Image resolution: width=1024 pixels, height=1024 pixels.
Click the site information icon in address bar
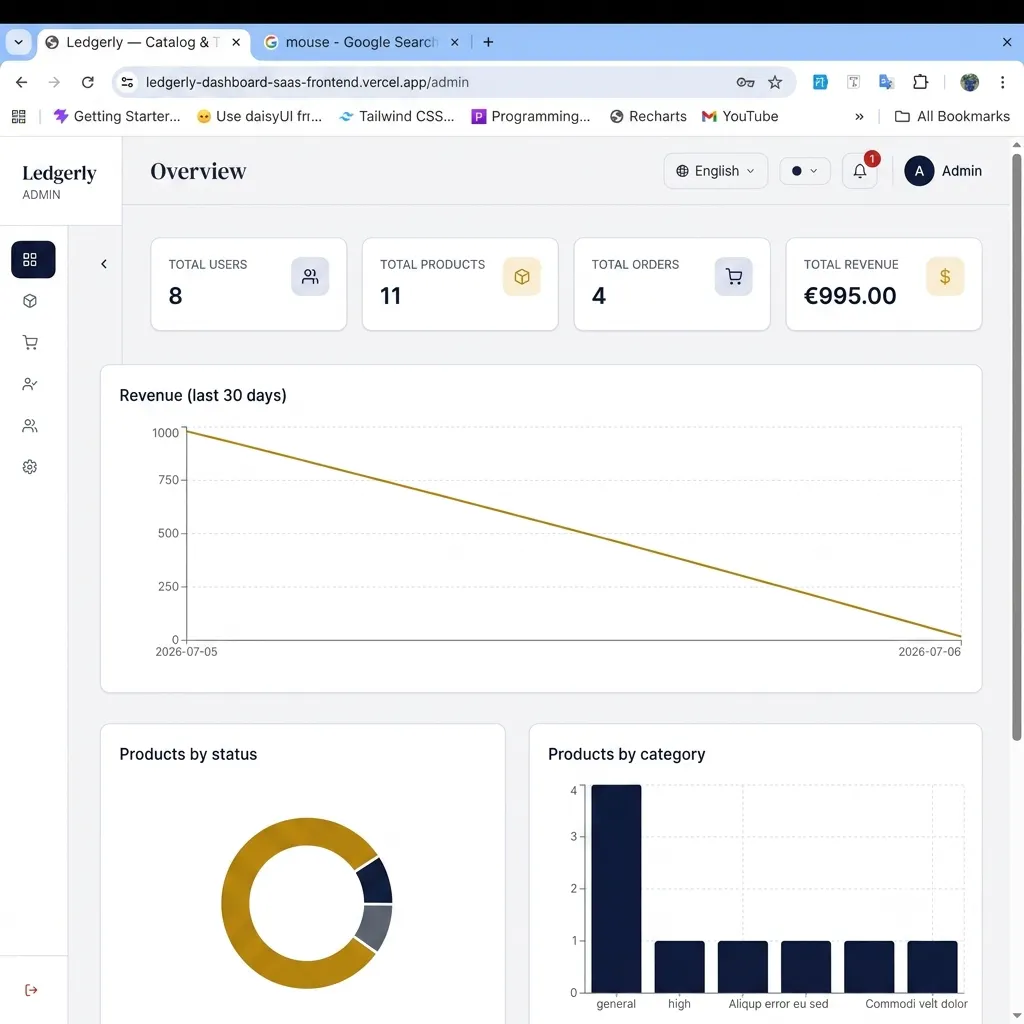pyautogui.click(x=127, y=82)
